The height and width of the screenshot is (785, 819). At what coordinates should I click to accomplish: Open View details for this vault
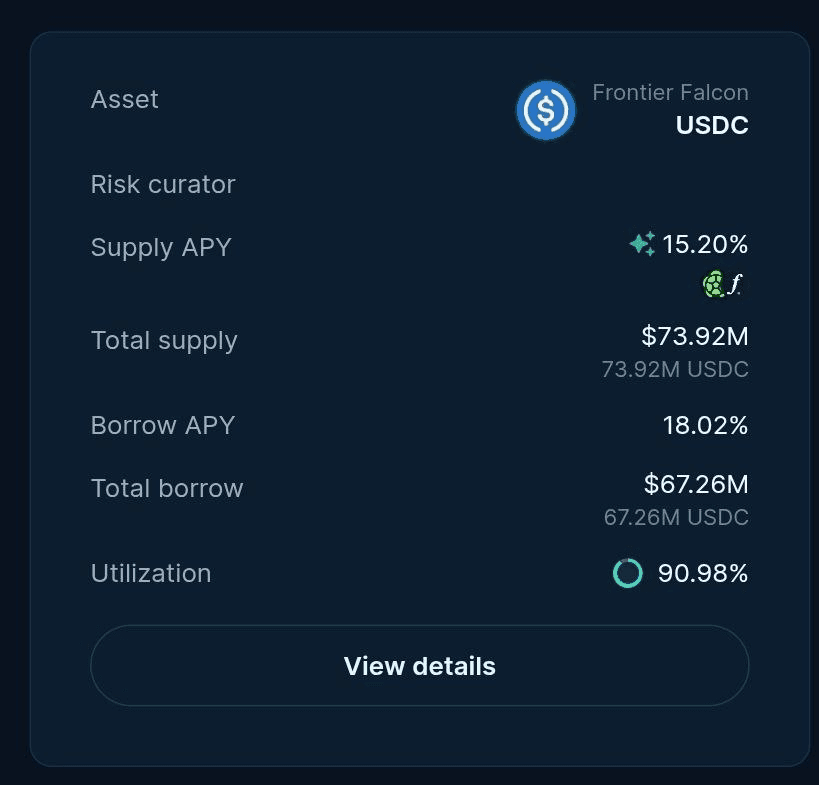[419, 666]
